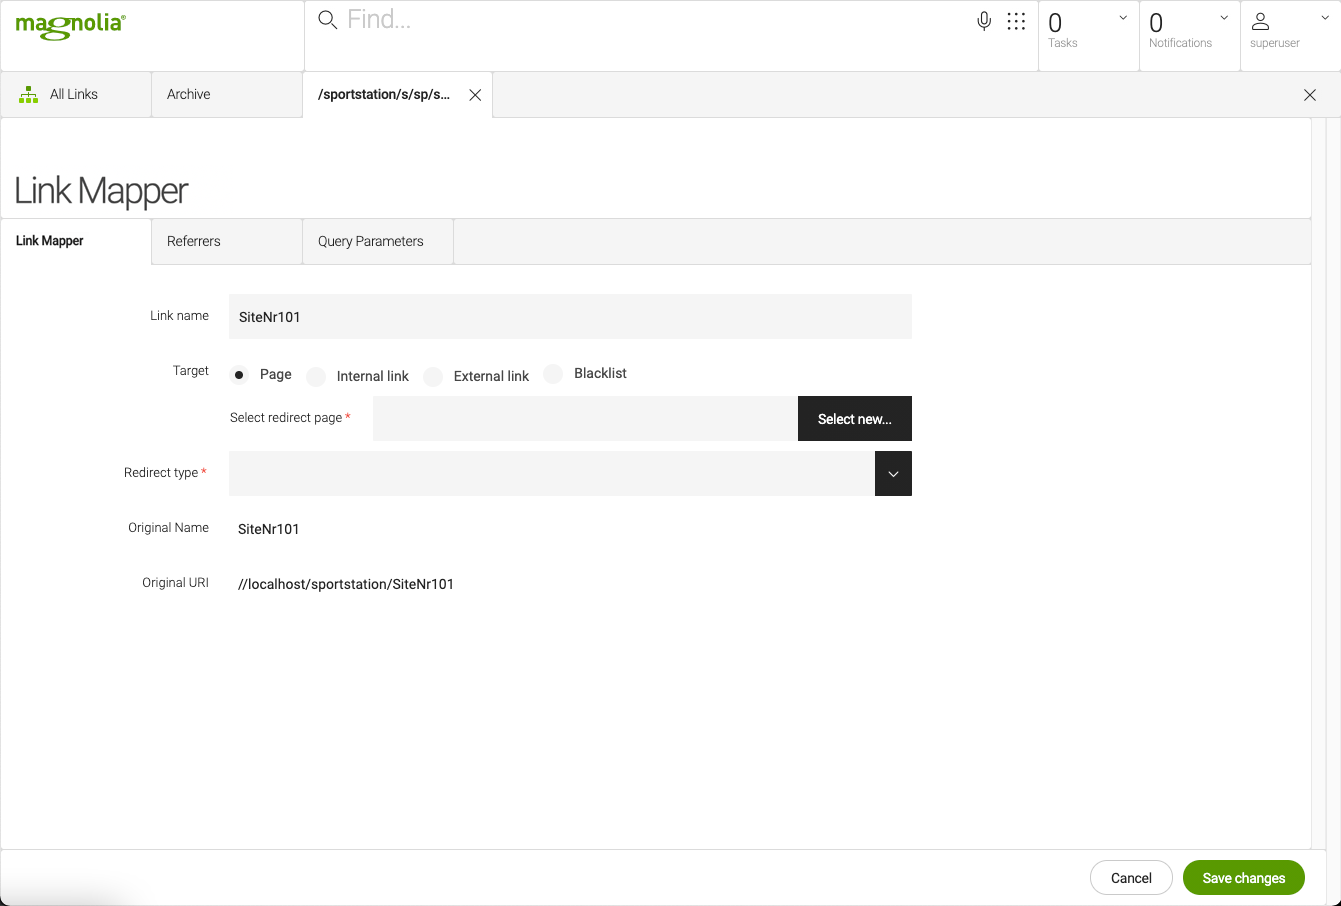
Task: Cancel the Link Mapper edits
Action: (1131, 877)
